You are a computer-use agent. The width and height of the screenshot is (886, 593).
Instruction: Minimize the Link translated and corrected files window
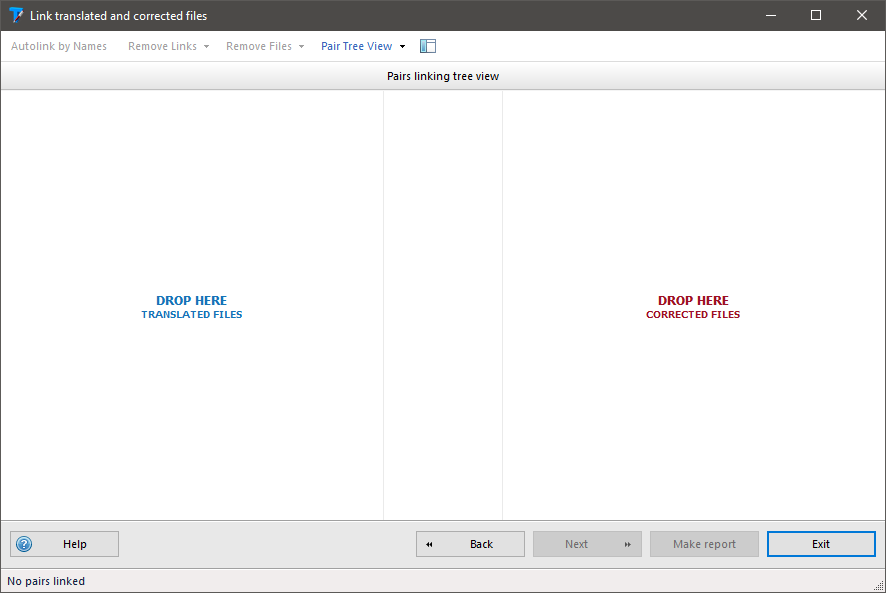(771, 15)
